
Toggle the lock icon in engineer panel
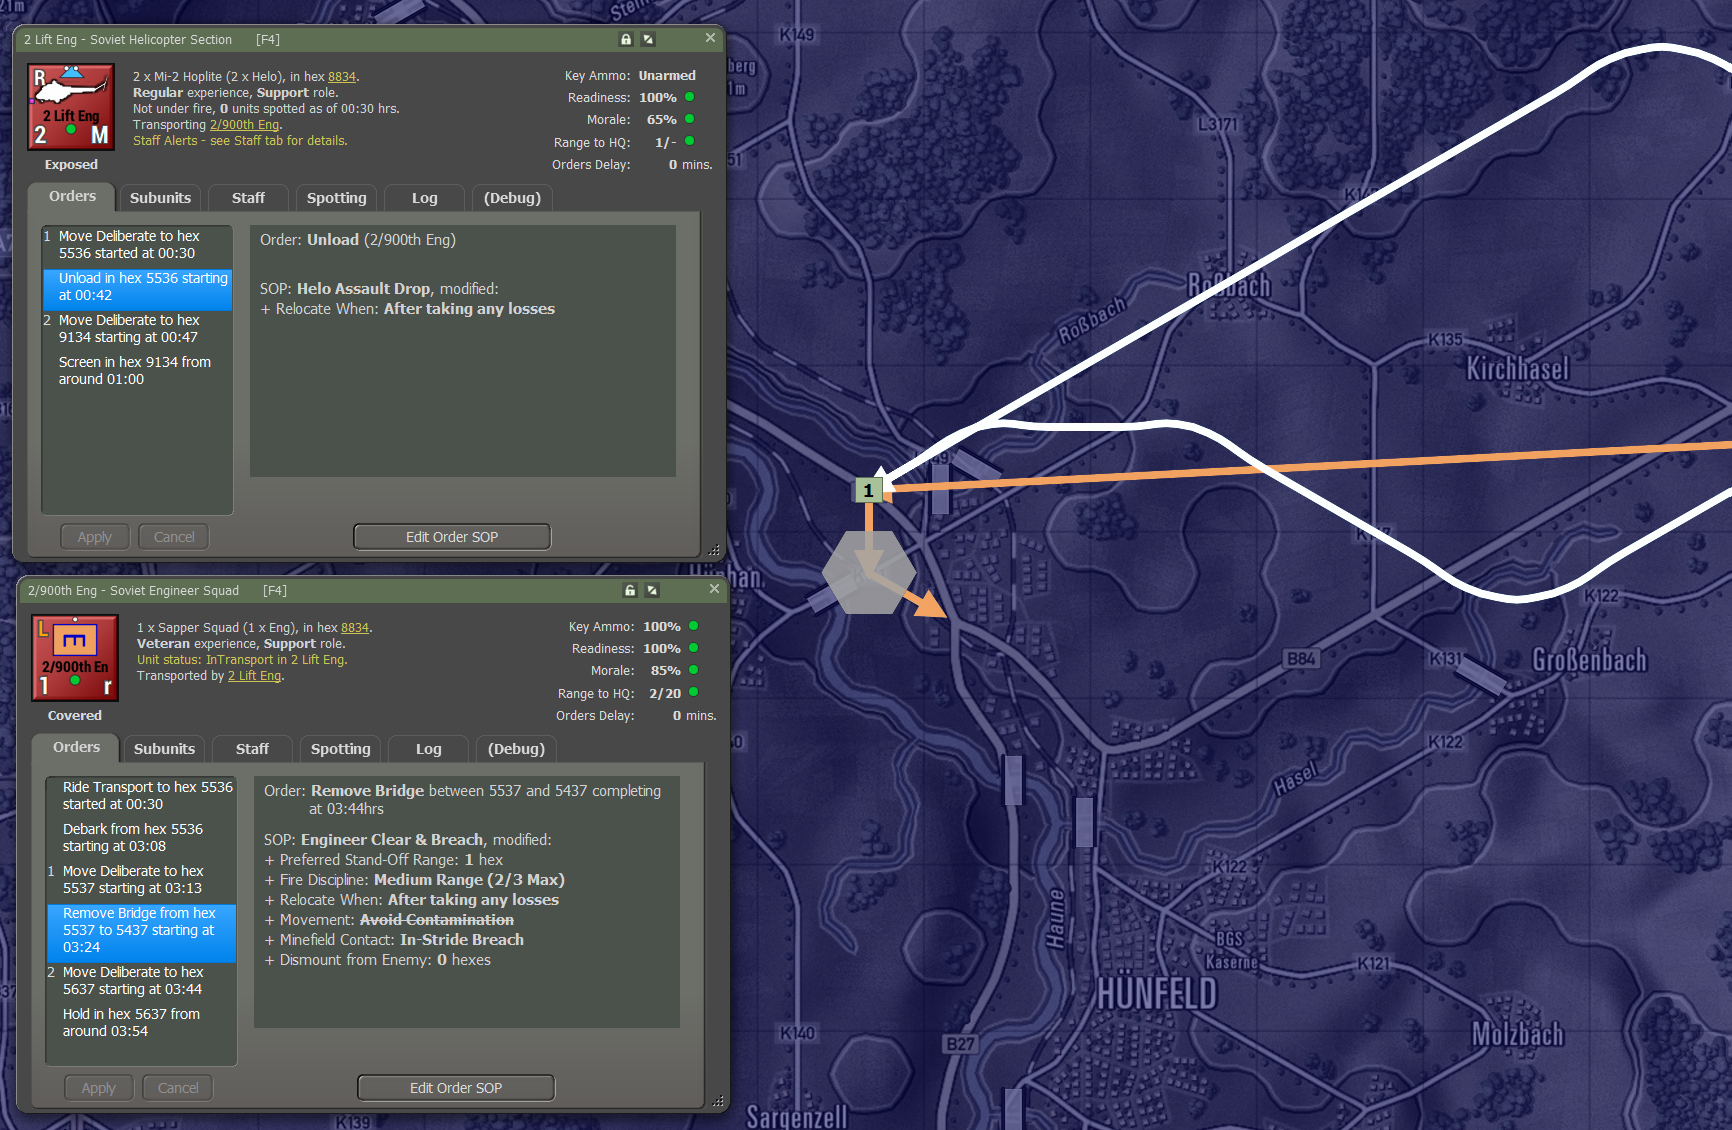coord(630,590)
